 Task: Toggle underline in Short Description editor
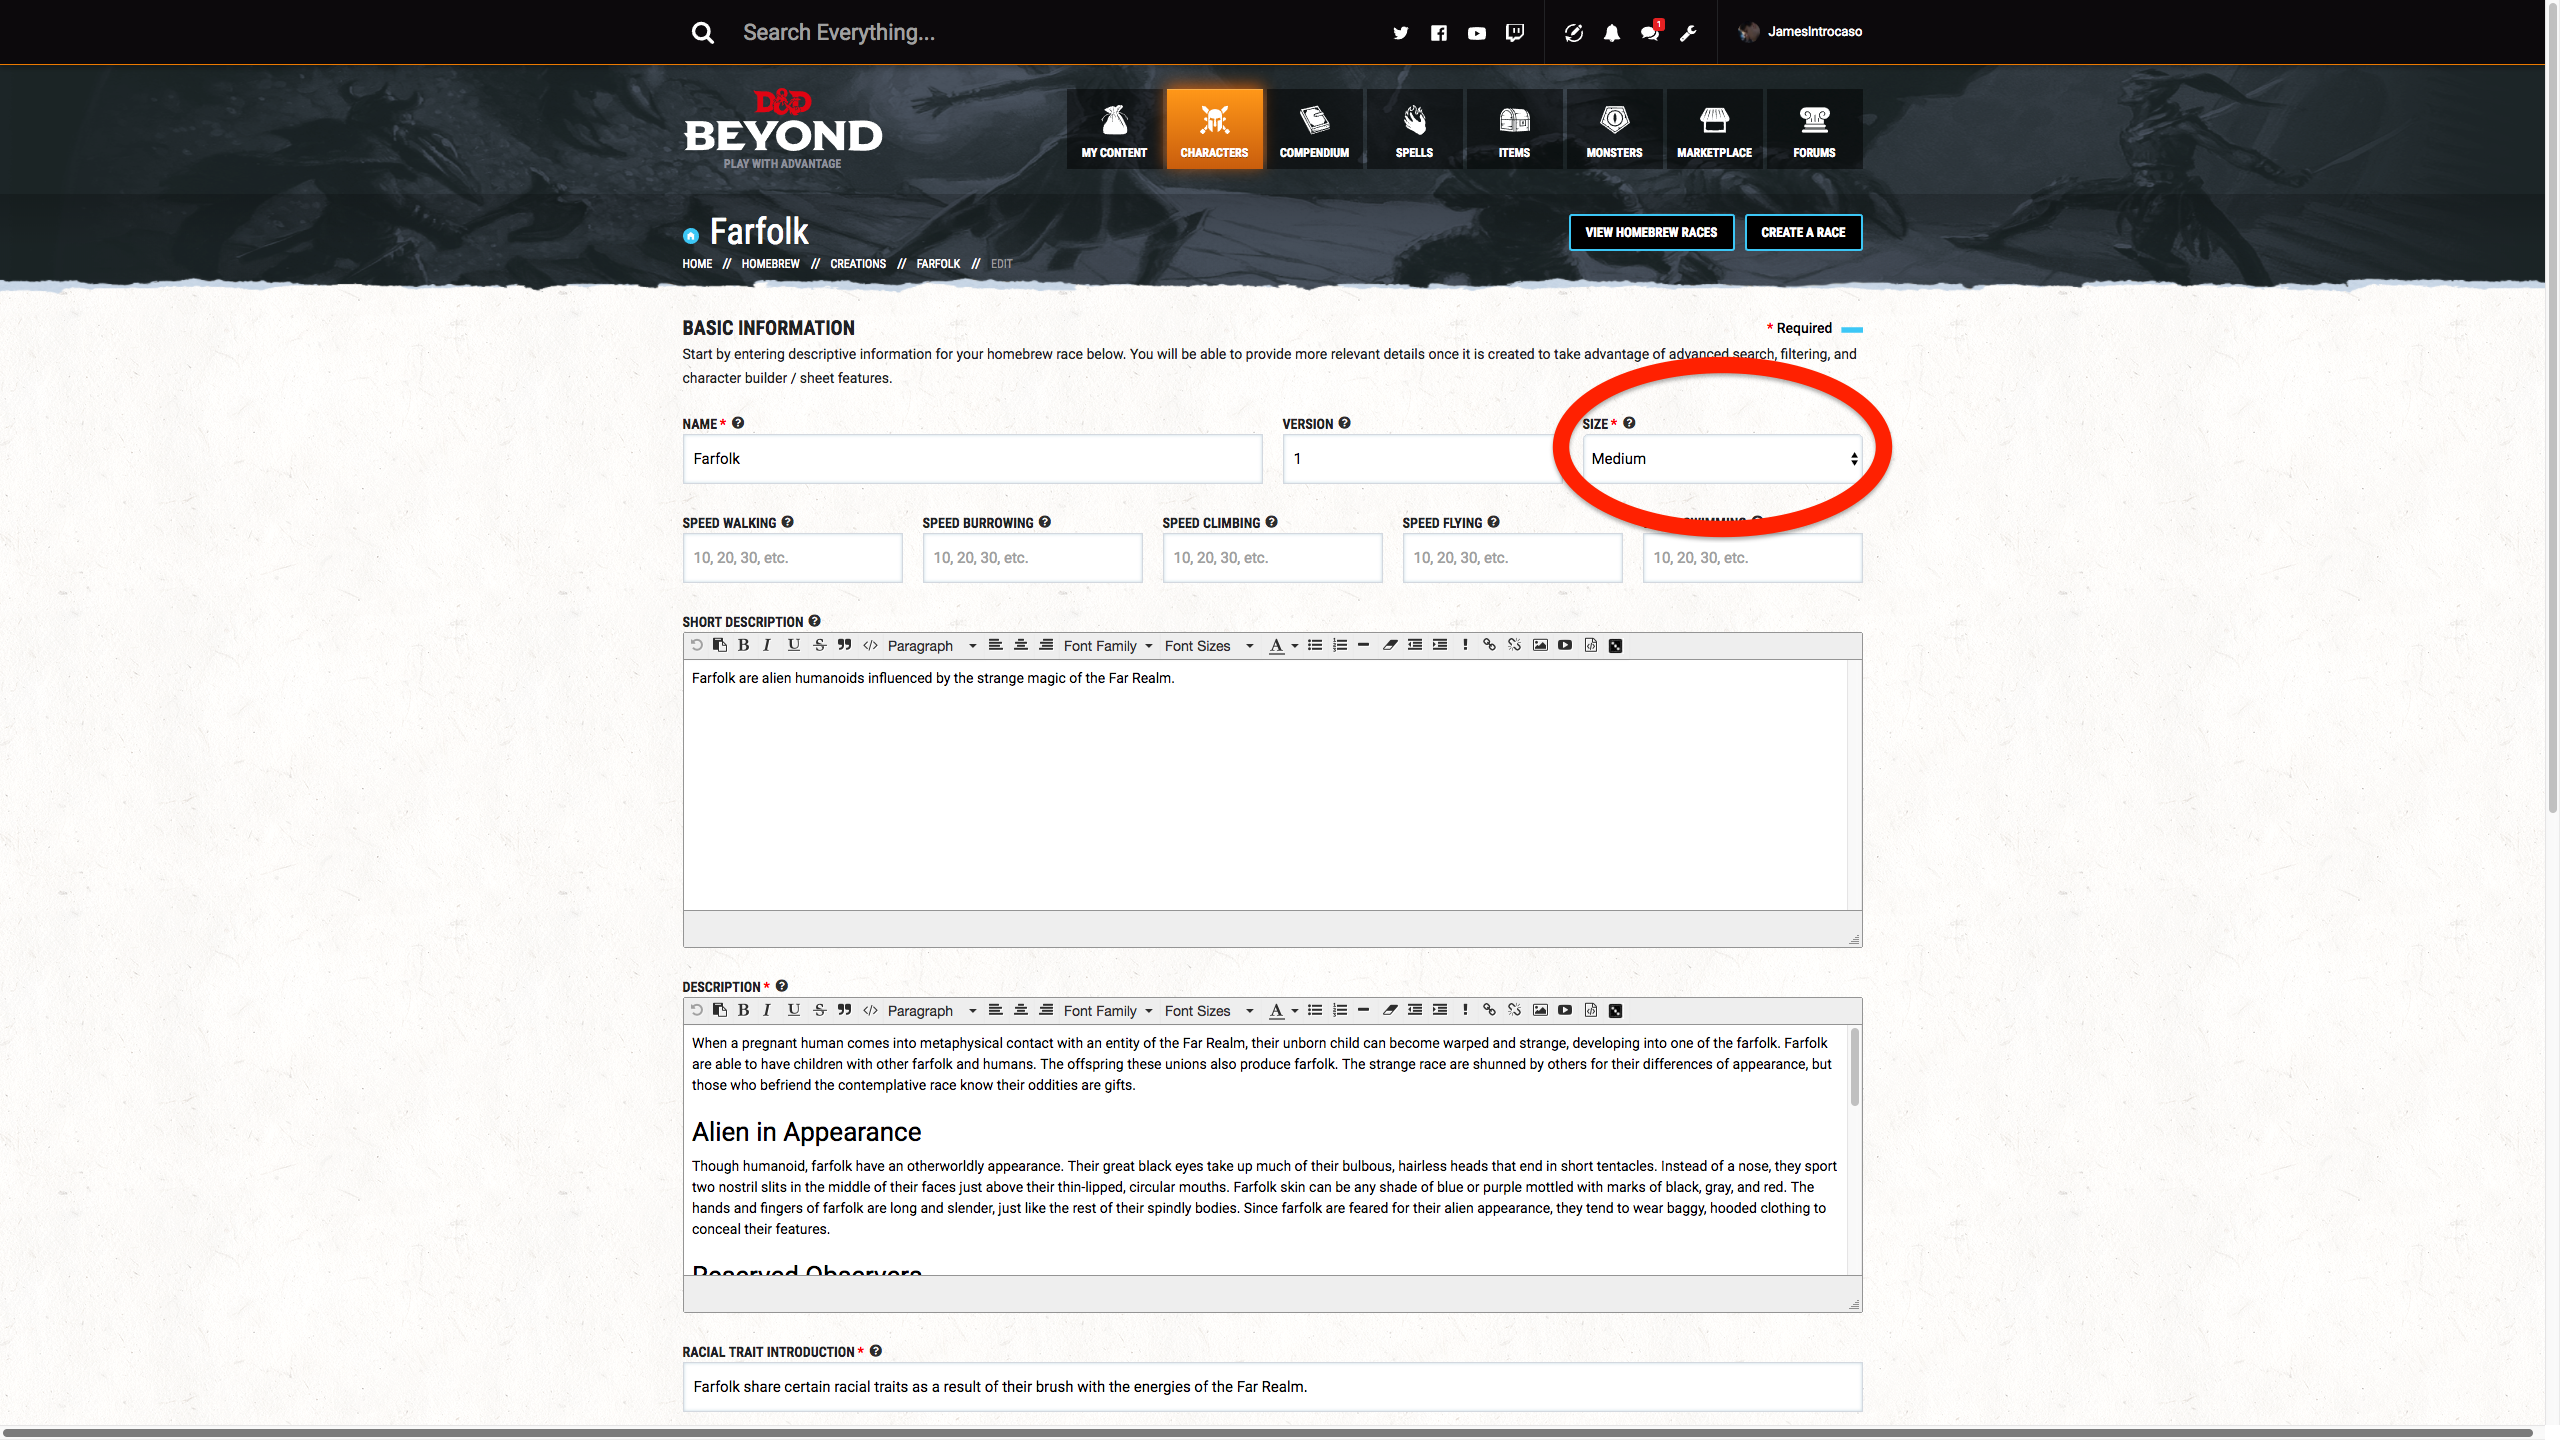[x=793, y=645]
